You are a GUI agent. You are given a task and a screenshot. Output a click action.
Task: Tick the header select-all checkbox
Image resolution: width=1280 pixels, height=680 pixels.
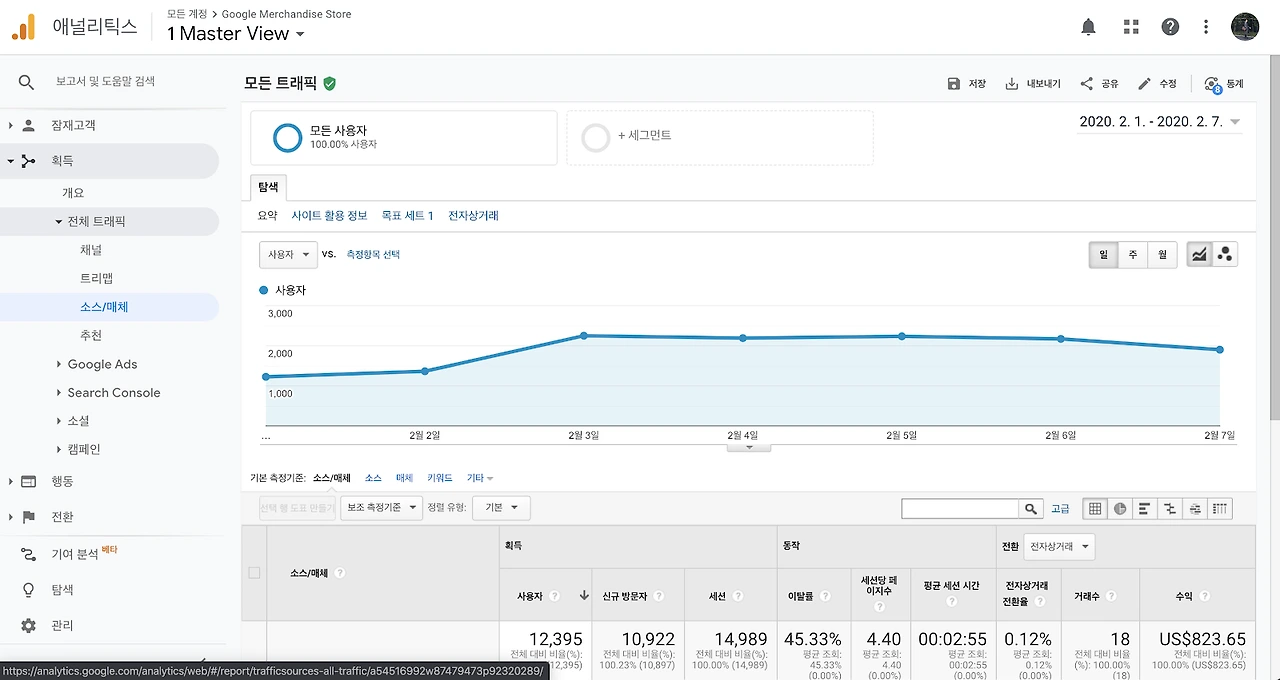pyautogui.click(x=254, y=573)
